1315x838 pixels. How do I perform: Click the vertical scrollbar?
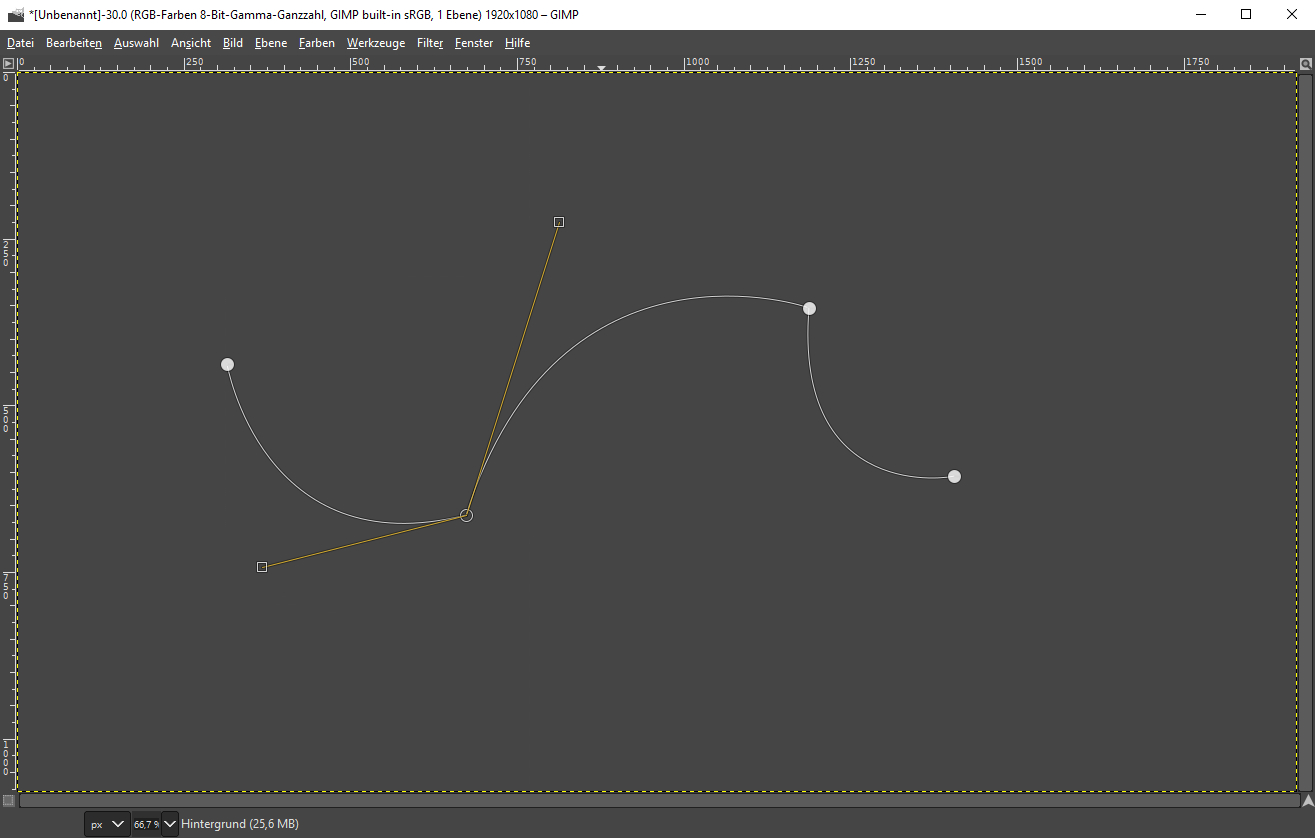pyautogui.click(x=1306, y=430)
